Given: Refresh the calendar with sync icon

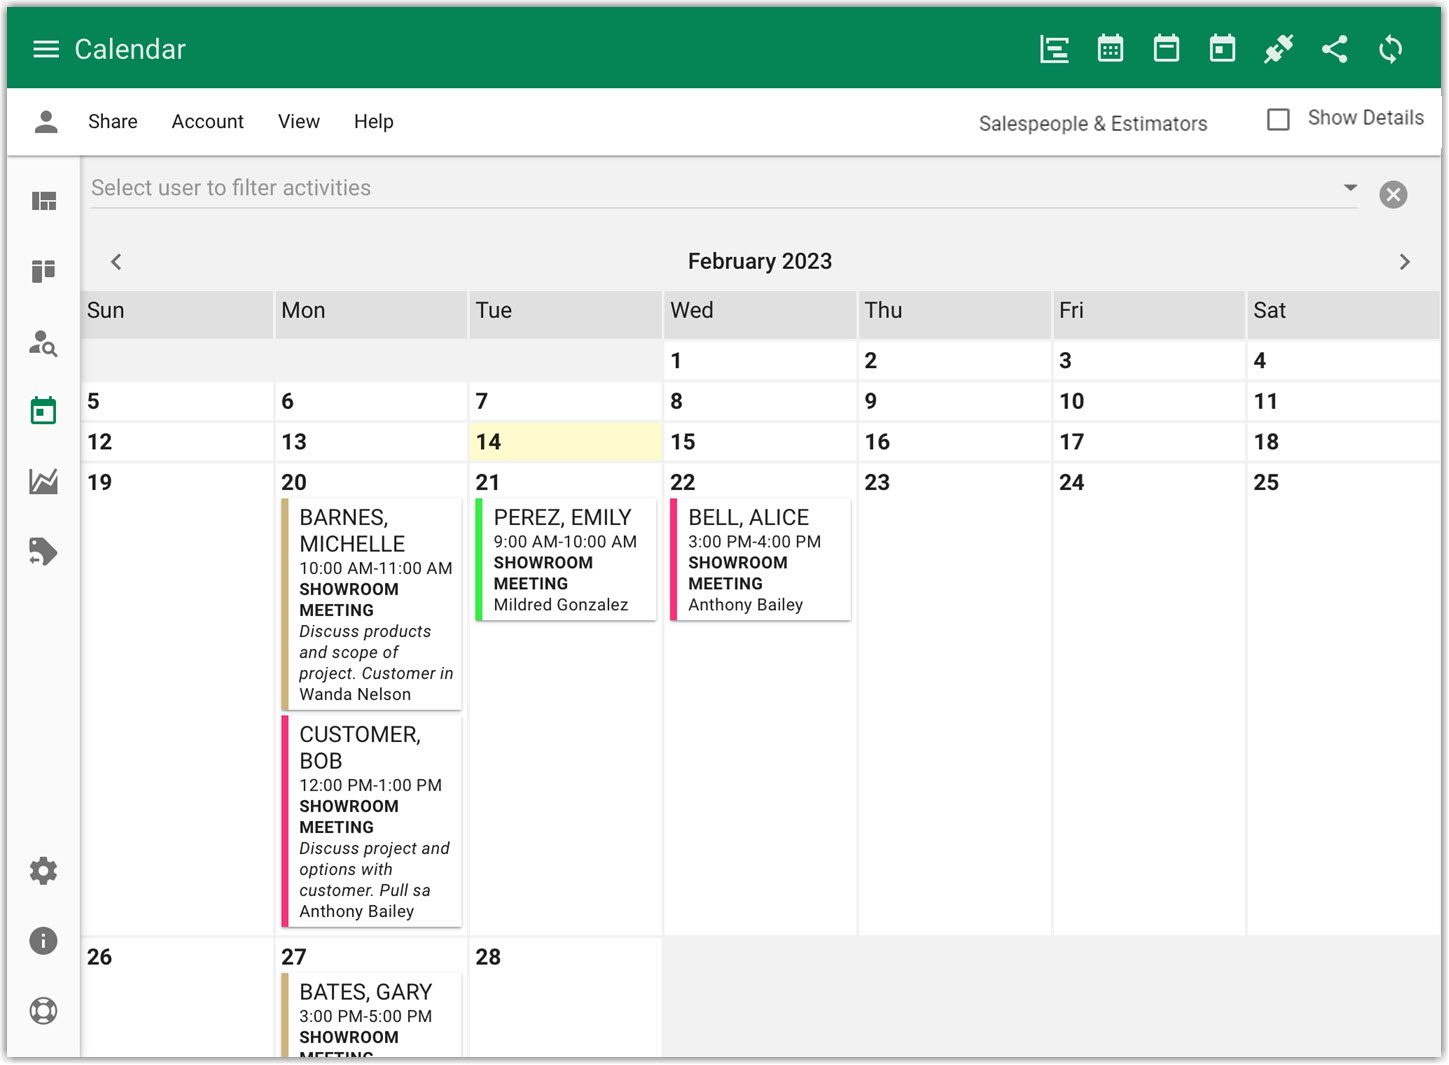Looking at the screenshot, I should pyautogui.click(x=1390, y=49).
